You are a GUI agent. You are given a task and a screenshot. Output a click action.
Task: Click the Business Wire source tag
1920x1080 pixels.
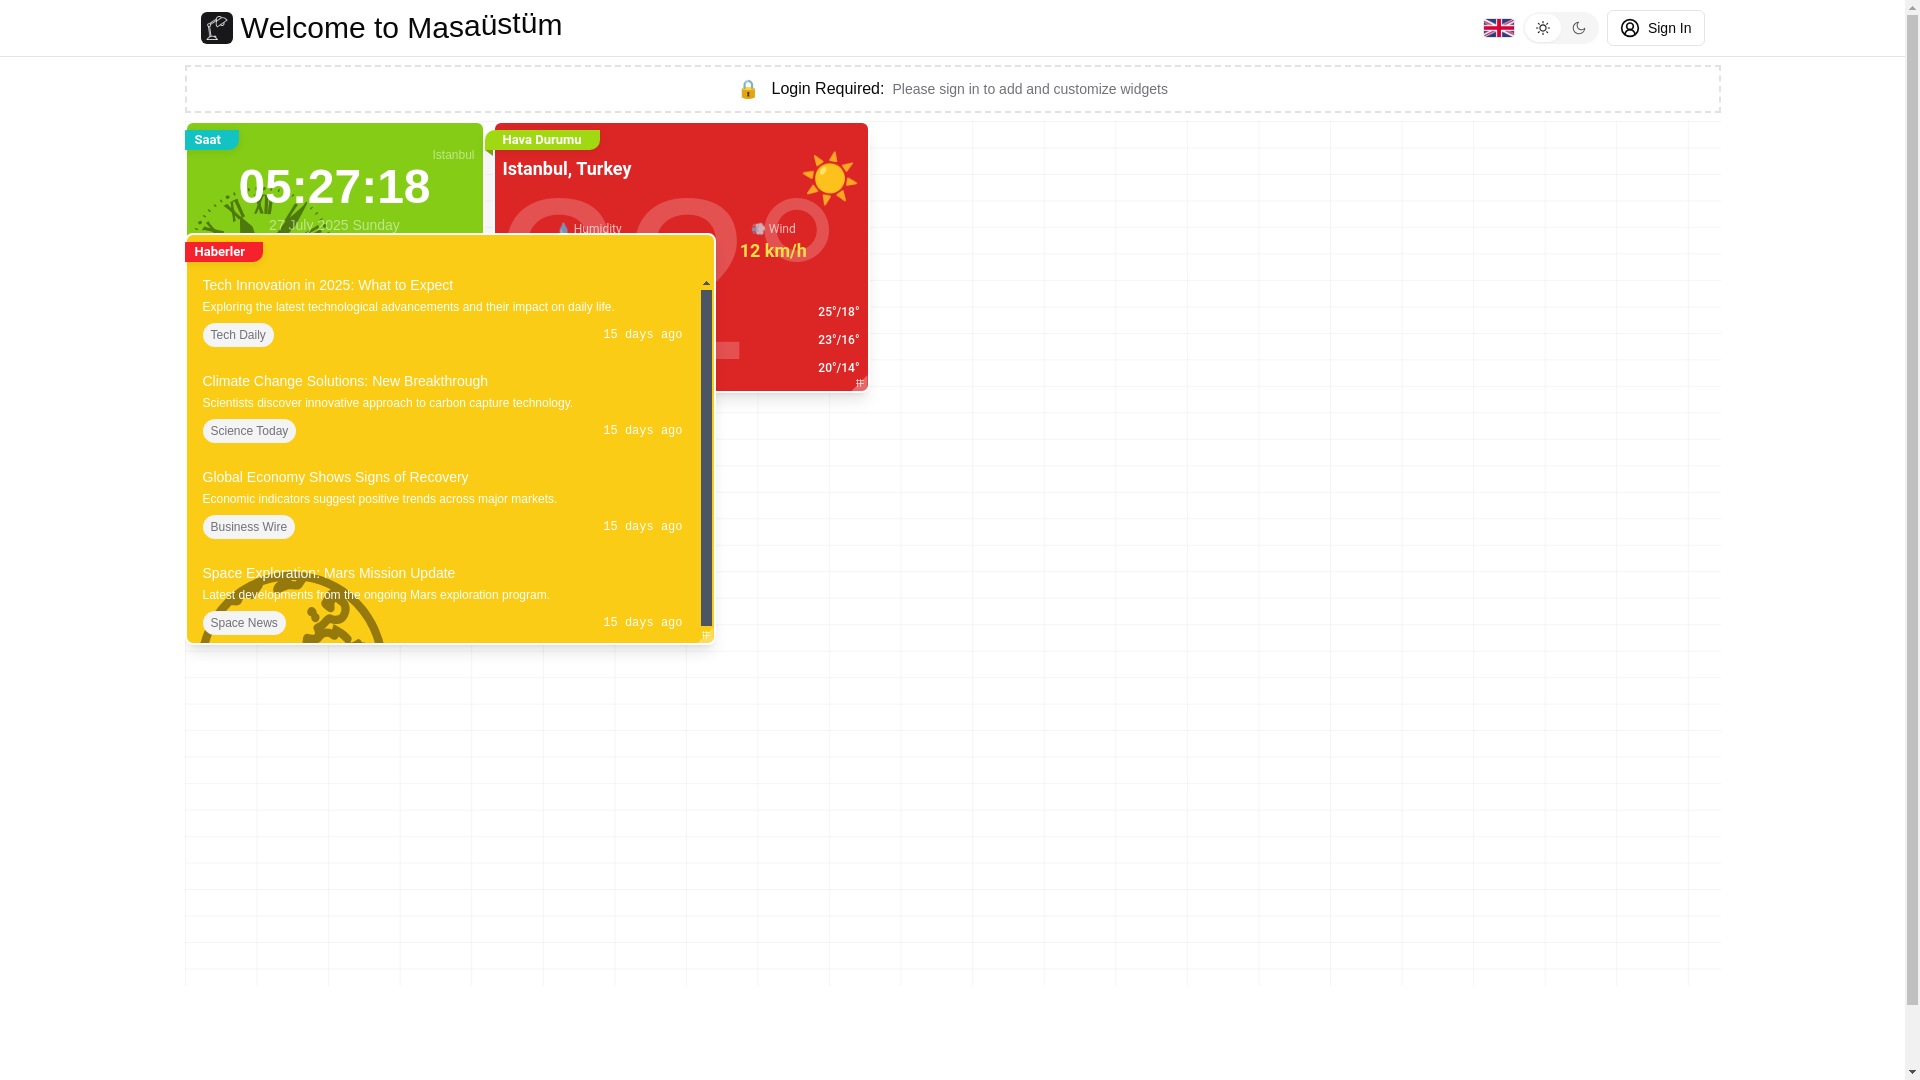click(x=248, y=527)
